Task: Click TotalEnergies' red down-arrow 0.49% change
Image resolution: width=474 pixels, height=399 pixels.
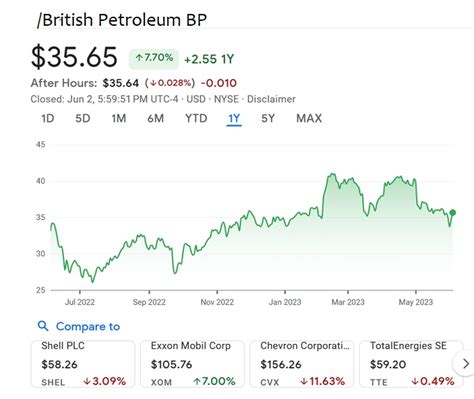Action: click(x=433, y=381)
